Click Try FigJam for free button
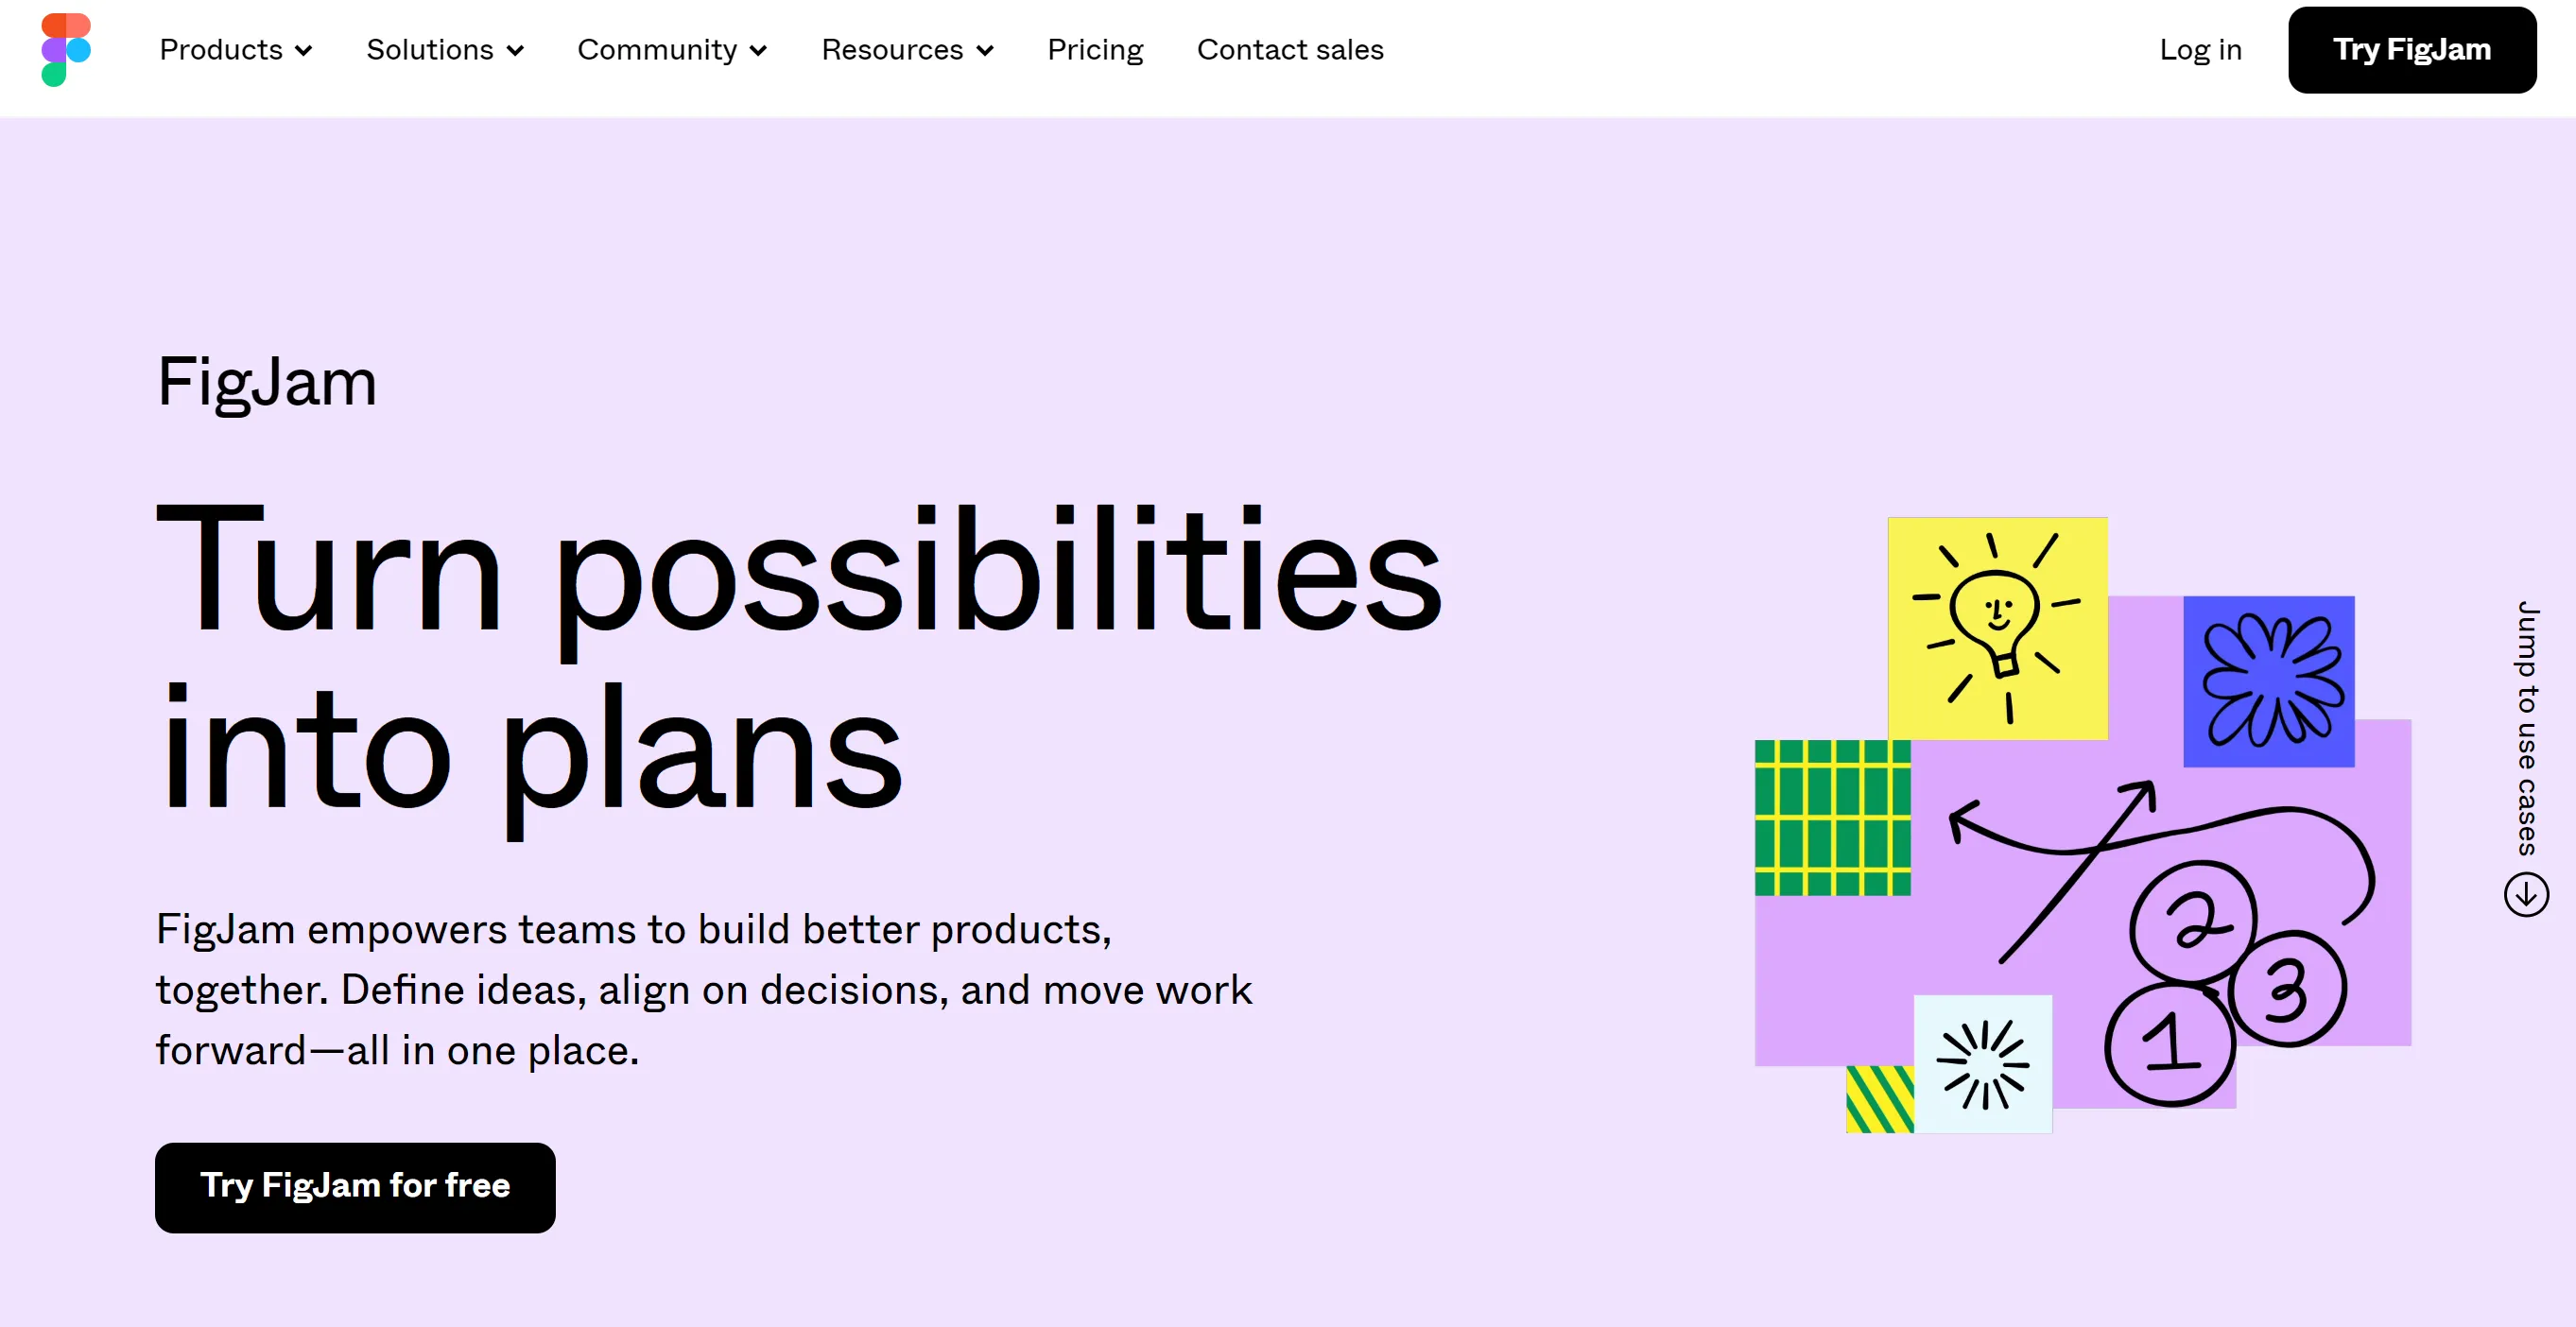 [355, 1185]
